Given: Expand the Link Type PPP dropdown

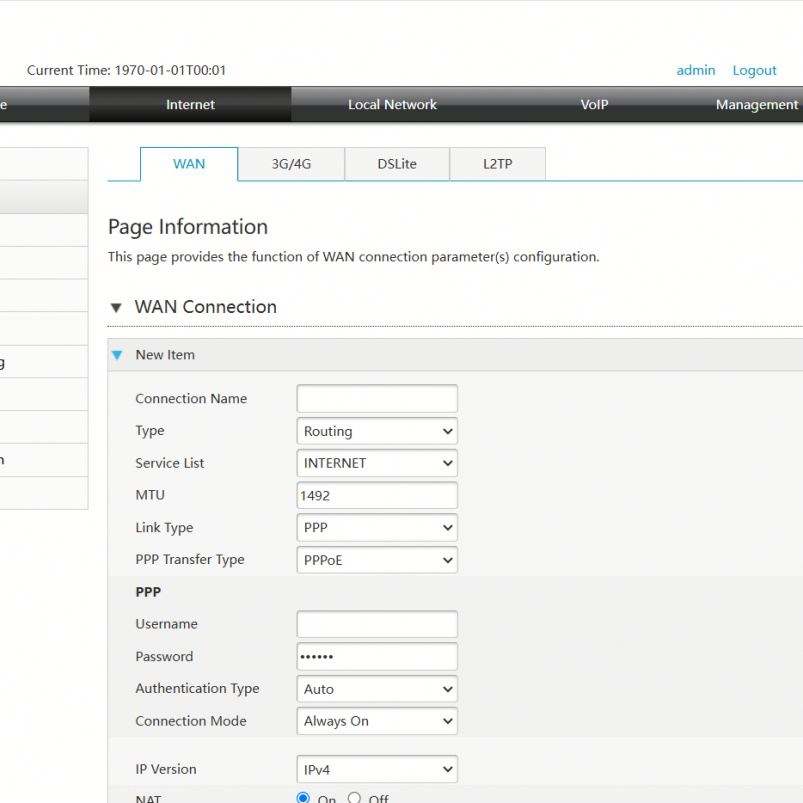Looking at the screenshot, I should pyautogui.click(x=377, y=528).
